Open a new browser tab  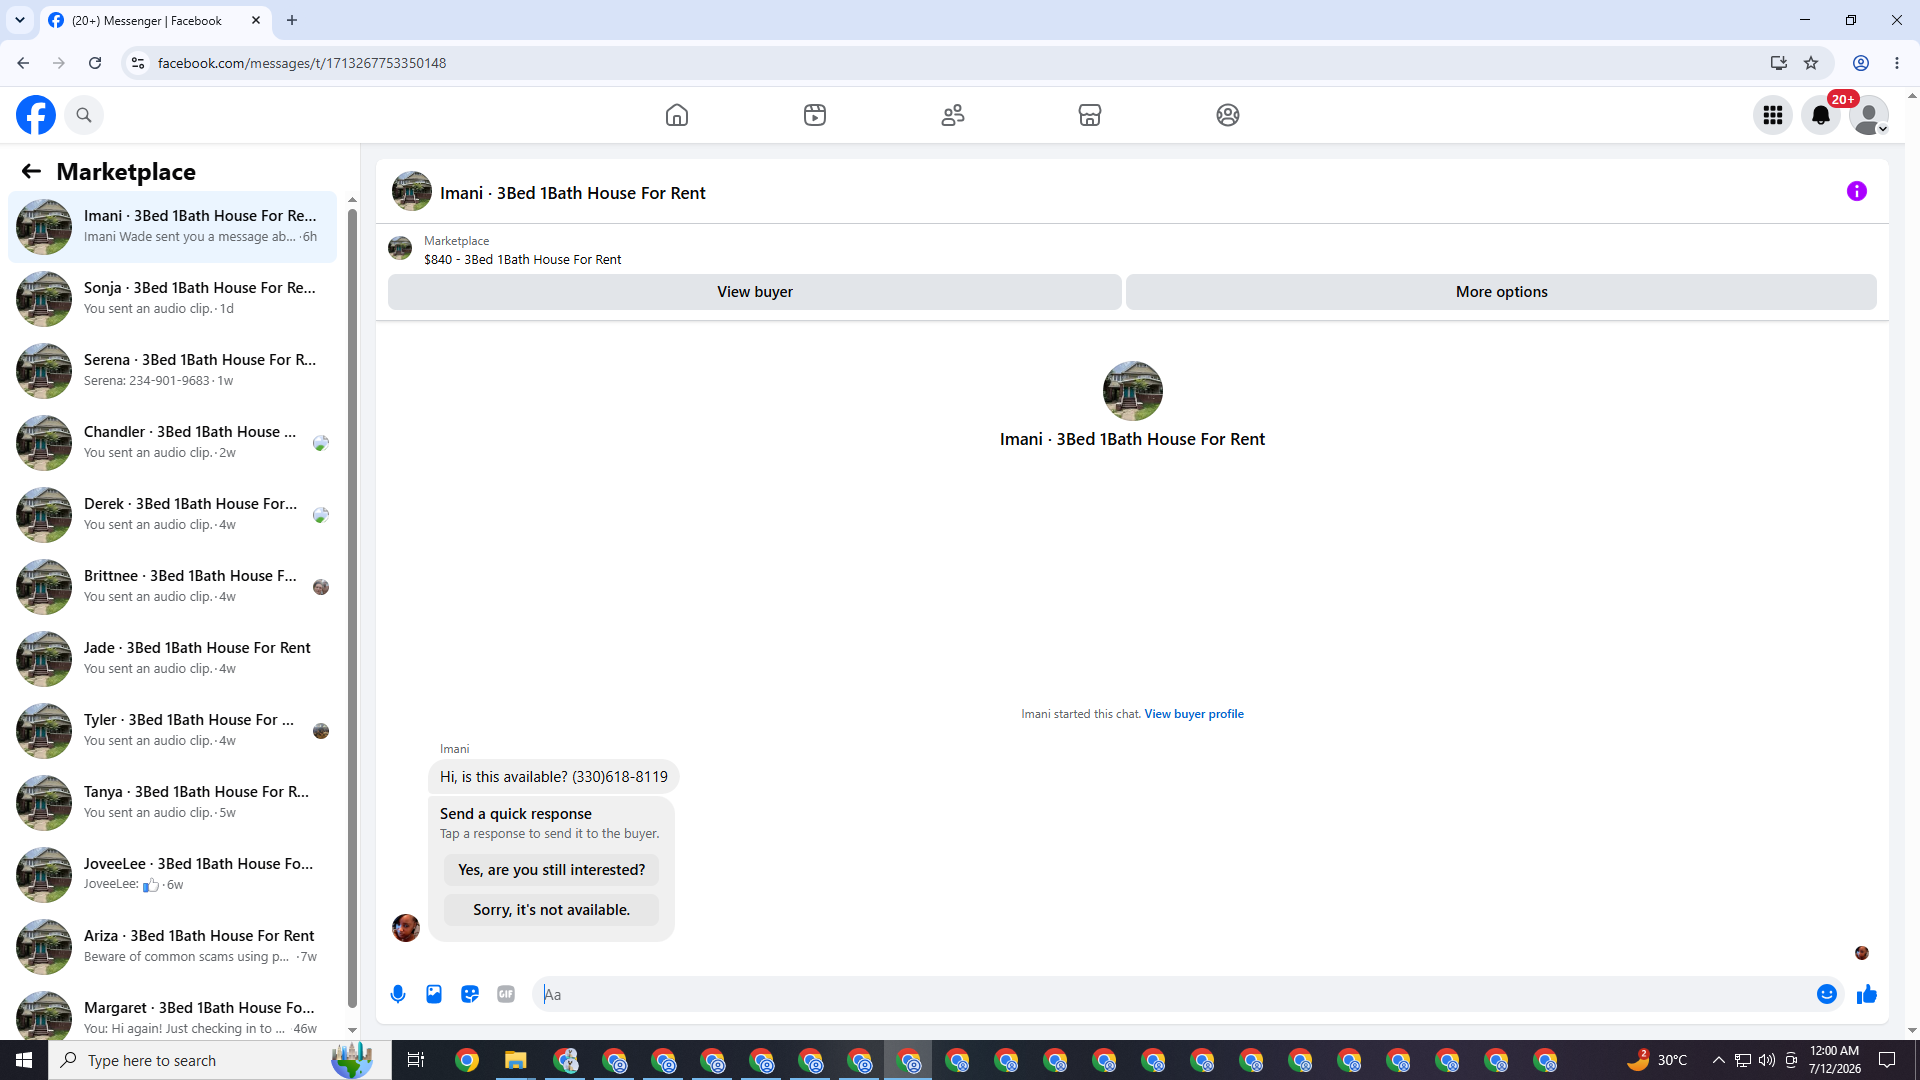click(x=292, y=20)
